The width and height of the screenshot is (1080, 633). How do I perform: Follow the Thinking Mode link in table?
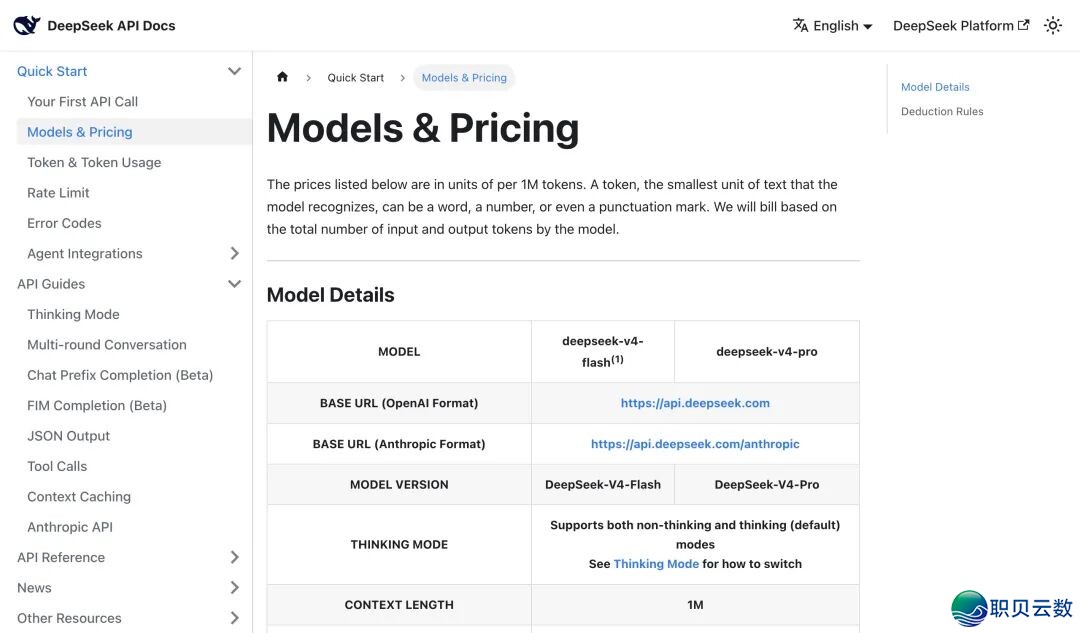[656, 563]
